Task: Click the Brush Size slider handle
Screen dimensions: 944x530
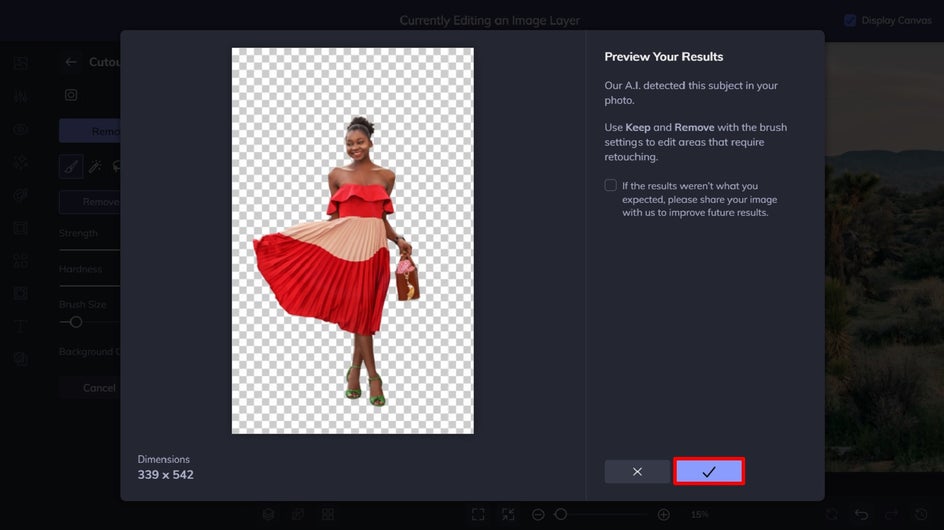Action: pos(75,322)
